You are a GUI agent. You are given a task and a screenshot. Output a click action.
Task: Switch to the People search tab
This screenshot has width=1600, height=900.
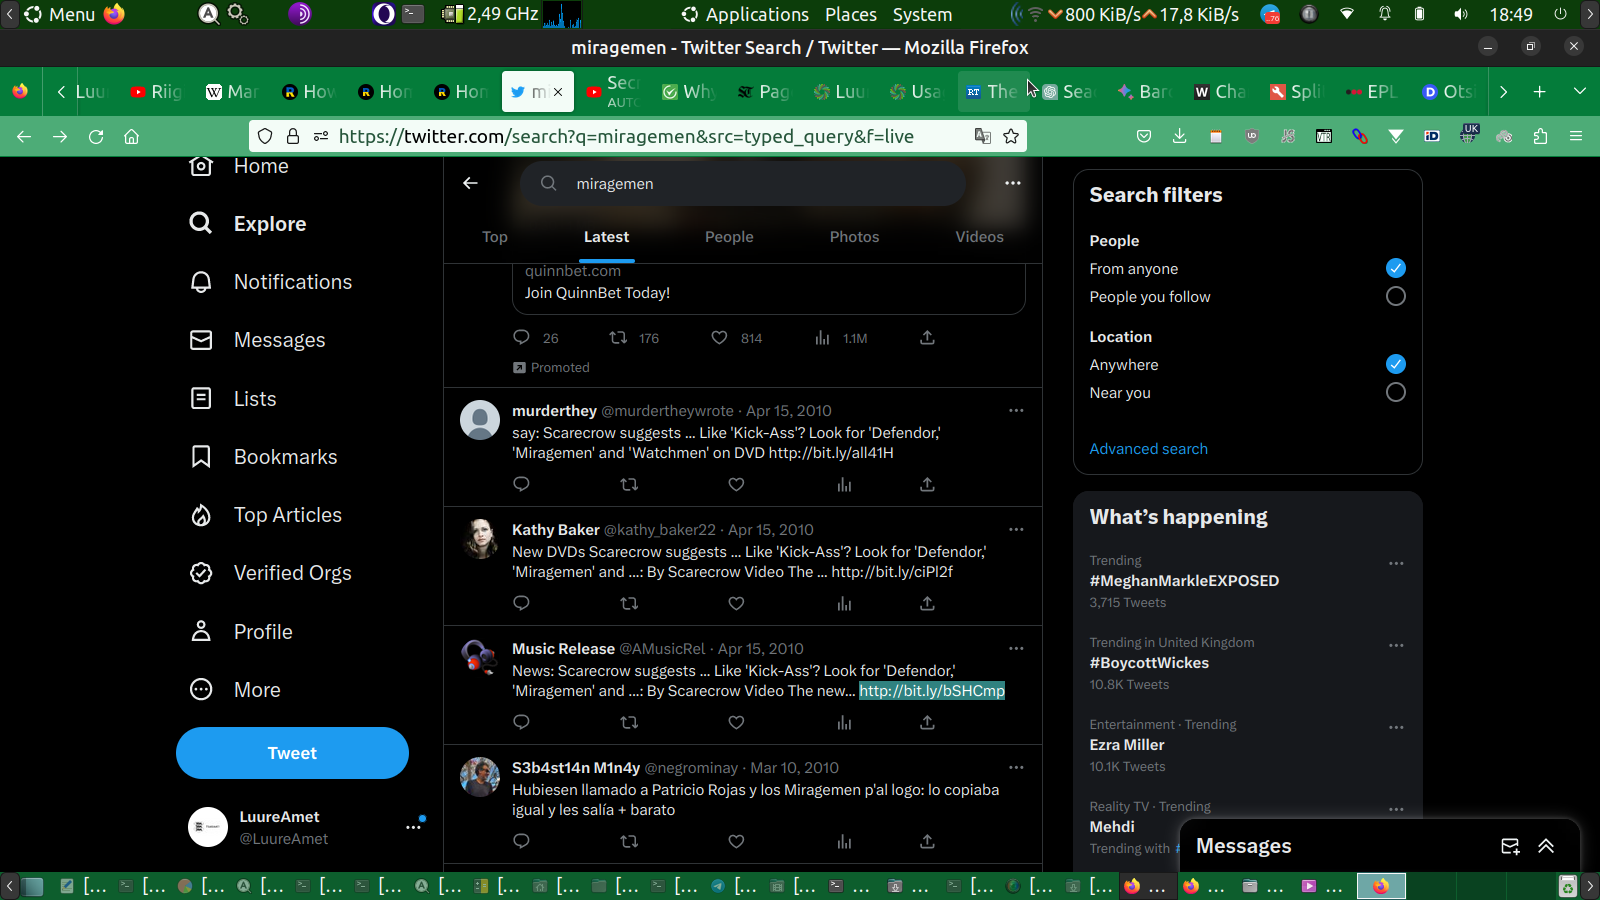tap(729, 237)
